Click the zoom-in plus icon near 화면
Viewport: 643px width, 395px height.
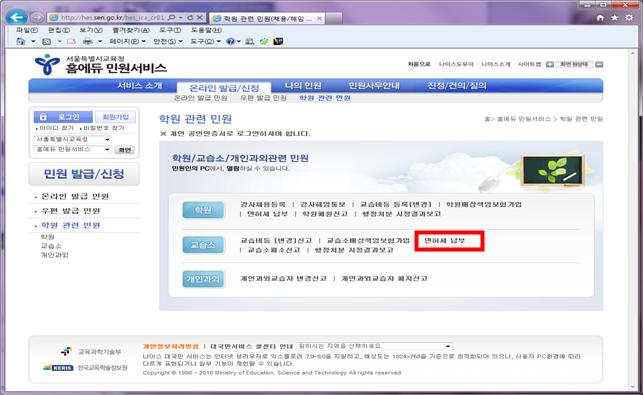coord(550,64)
